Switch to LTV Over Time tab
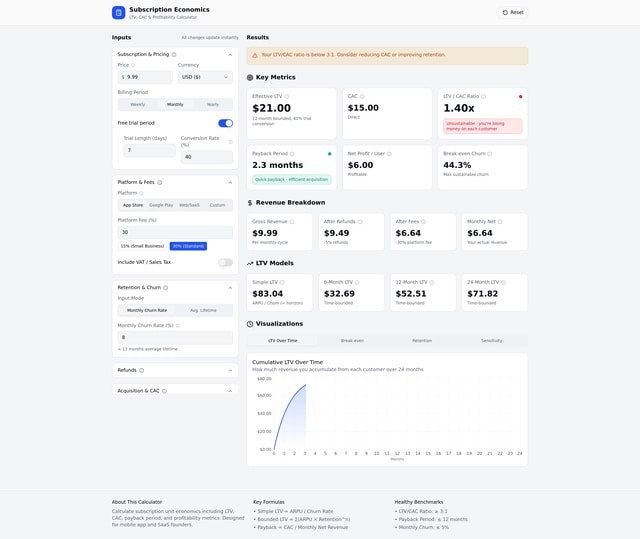Screen dimensions: 640x539 (x=282, y=341)
